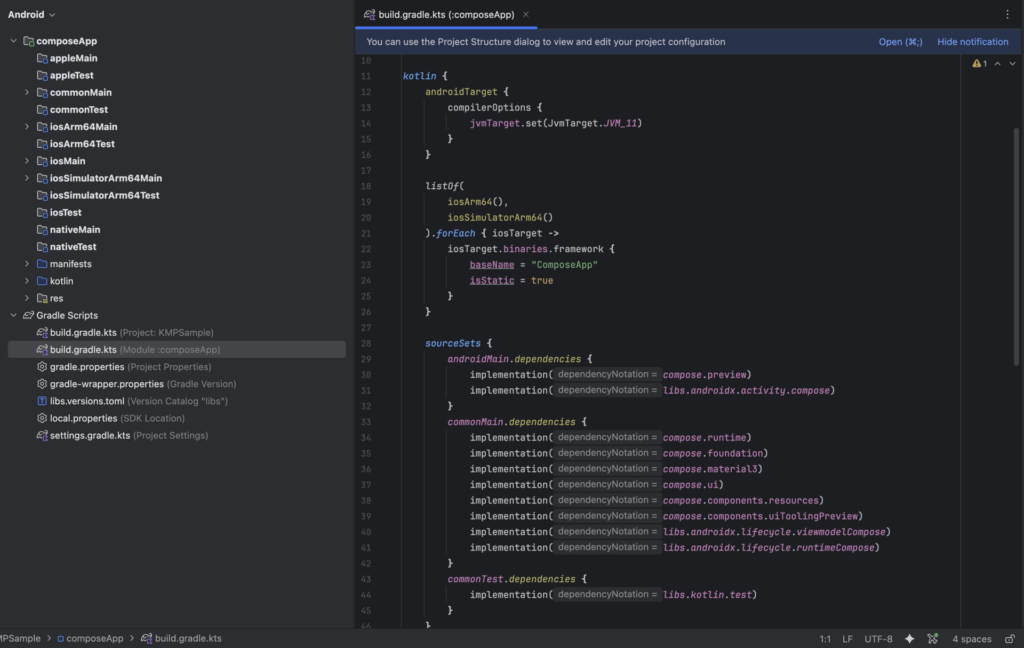Click the Open Project Structure link
The width and height of the screenshot is (1024, 648).
[899, 42]
